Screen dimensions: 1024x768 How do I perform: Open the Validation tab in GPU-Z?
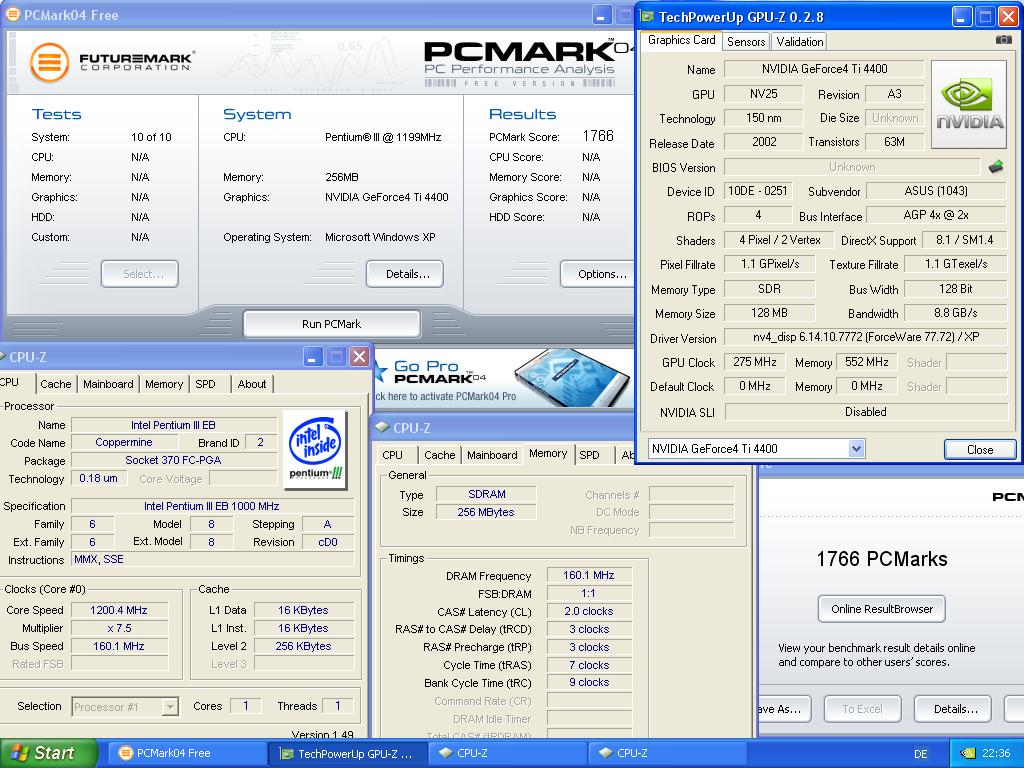(x=799, y=42)
